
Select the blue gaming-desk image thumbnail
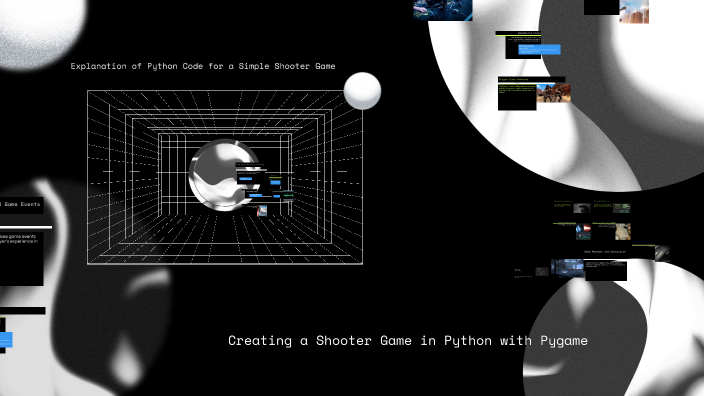(443, 10)
